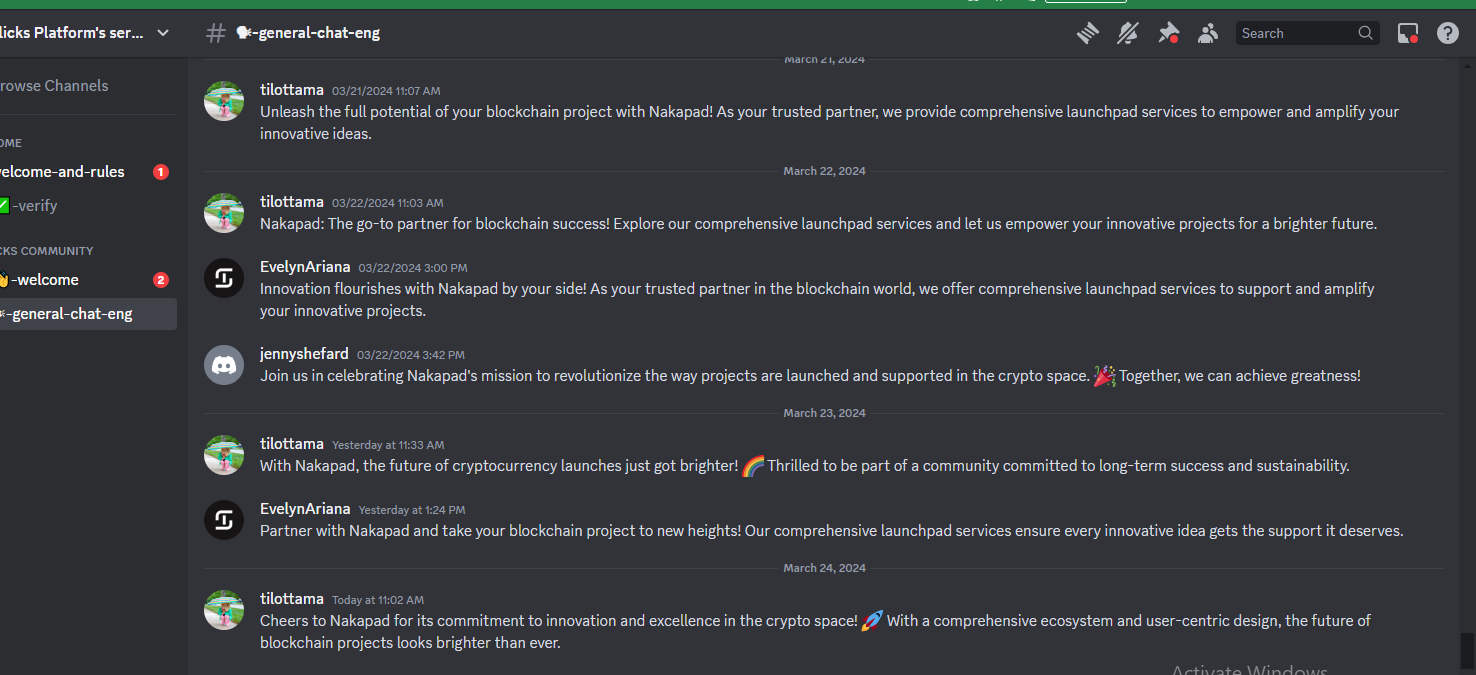The image size is (1476, 675).
Task: Collapse the CLICKS COMMUNITY category
Action: 47,251
